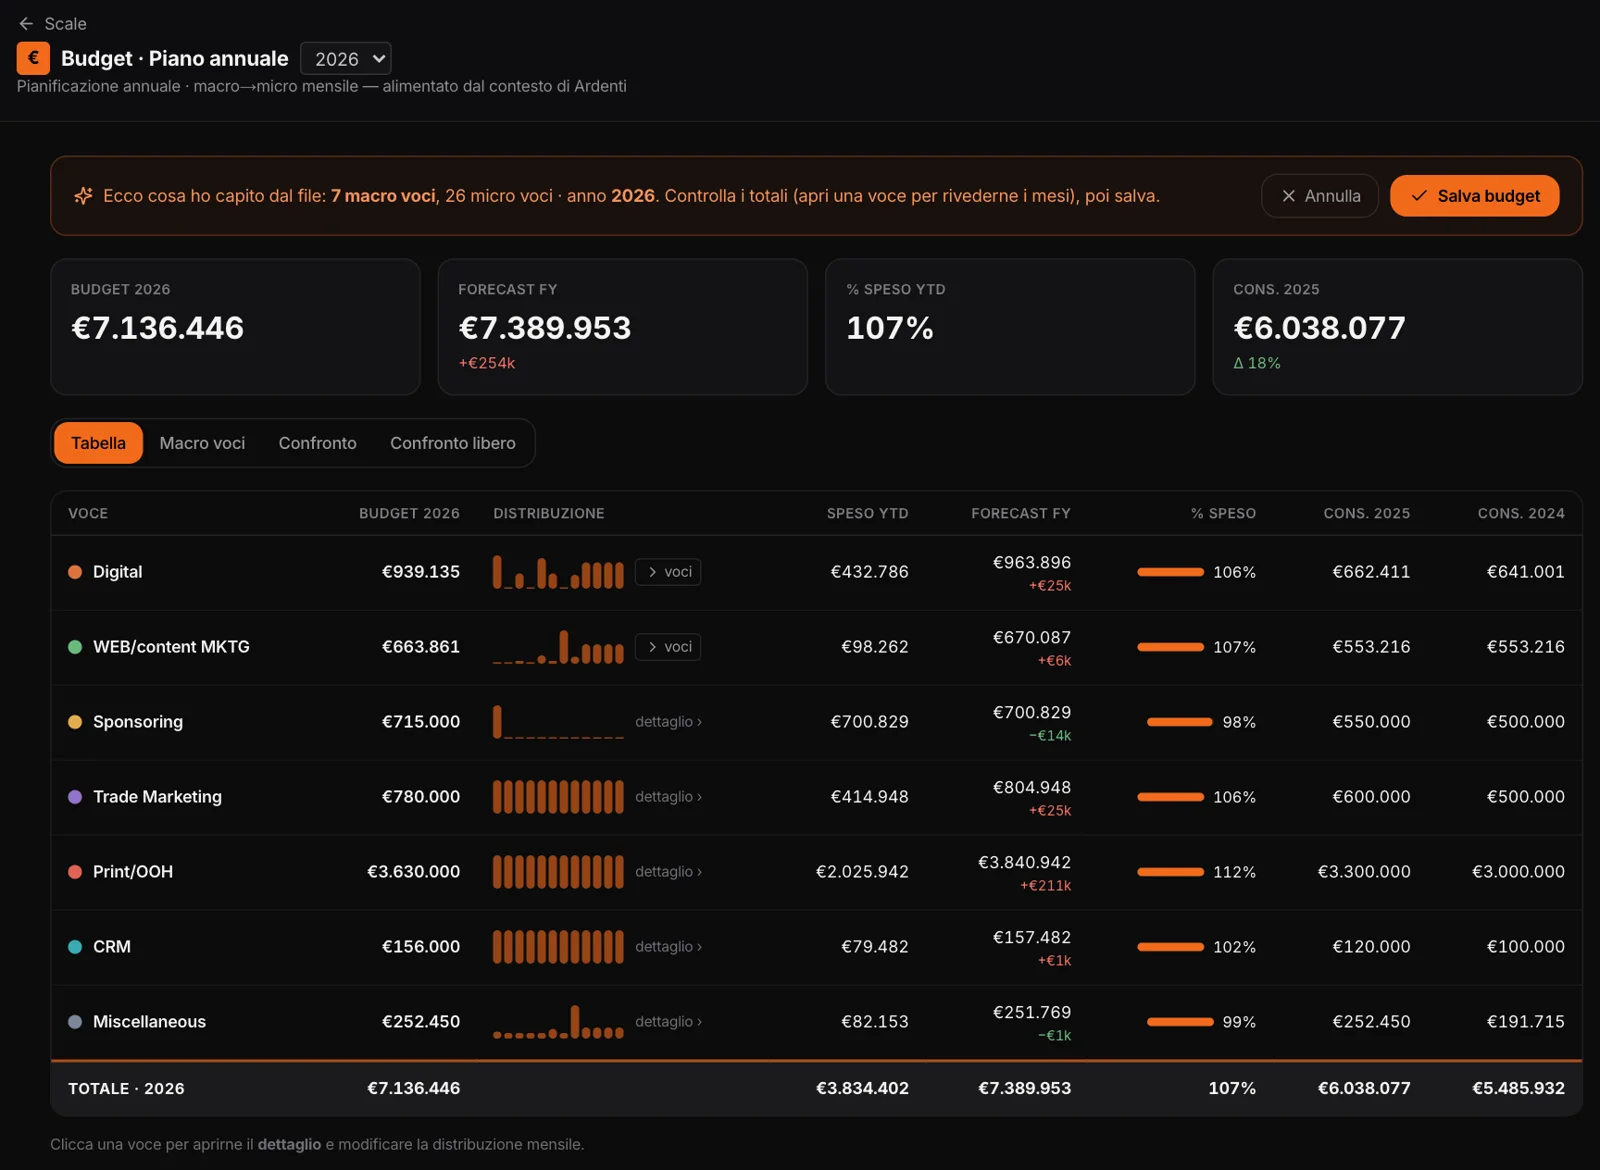Click the back arrow next to Scale
This screenshot has width=1600, height=1170.
[26, 23]
